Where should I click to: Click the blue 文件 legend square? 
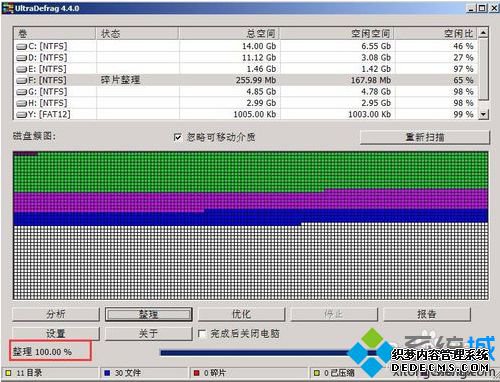coord(107,373)
